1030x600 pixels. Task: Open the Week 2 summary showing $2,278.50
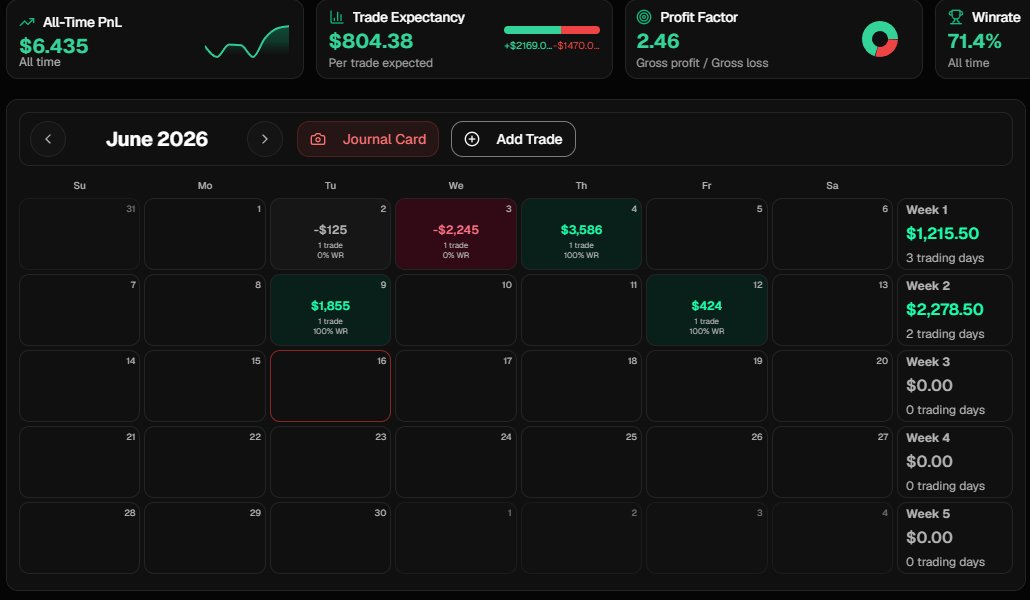point(955,310)
